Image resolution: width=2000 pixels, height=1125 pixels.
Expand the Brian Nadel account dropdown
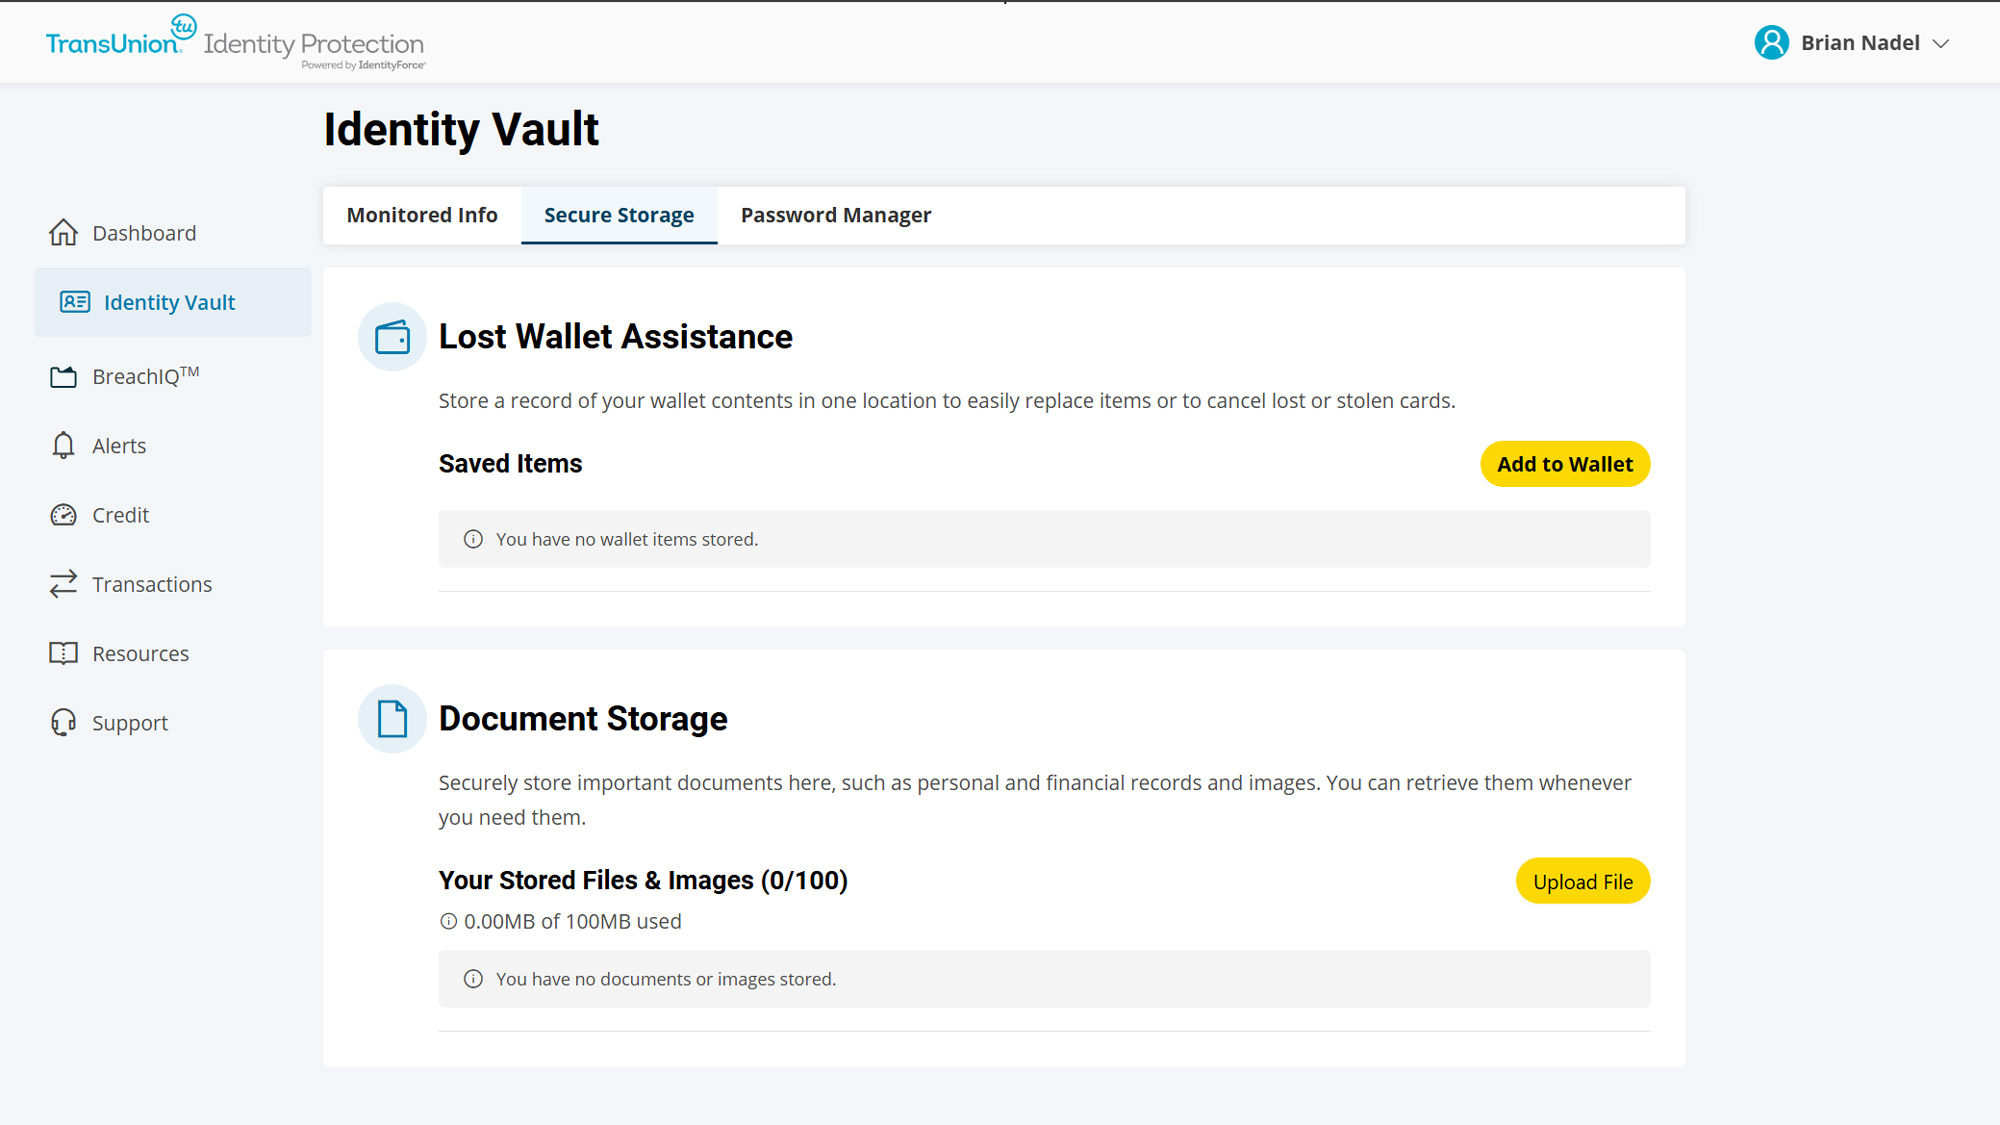point(1941,44)
